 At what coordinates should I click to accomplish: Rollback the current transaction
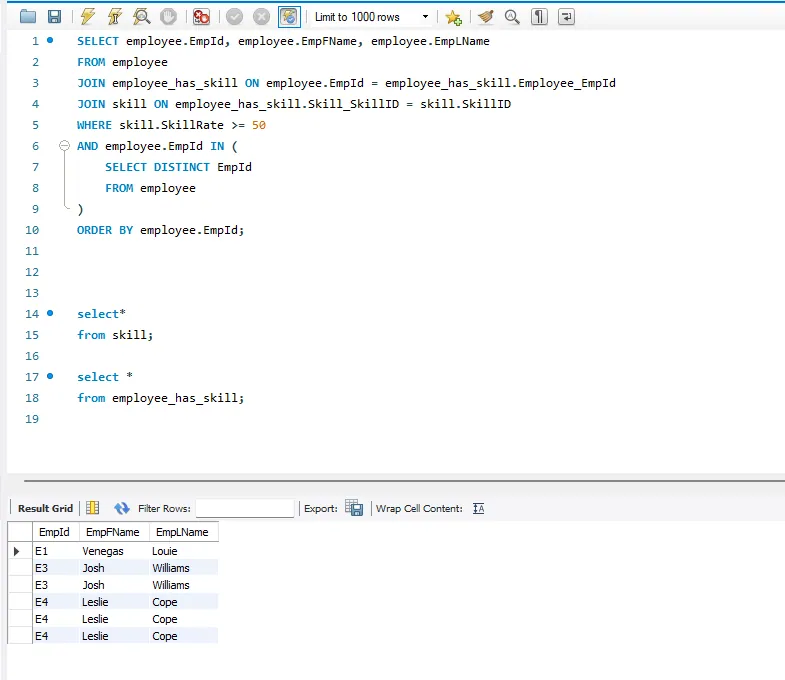point(261,17)
